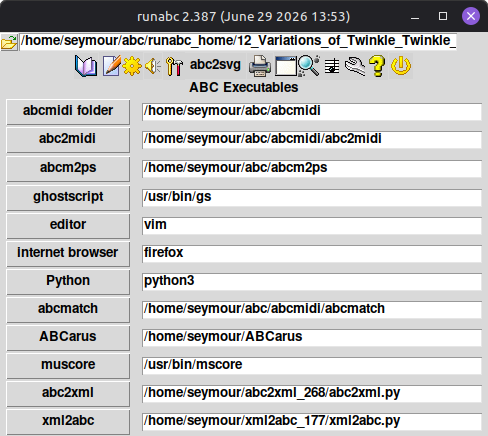Screen dimensions: 488x436
Task: Quit runabc using the yellow power icon
Action: [x=401, y=66]
